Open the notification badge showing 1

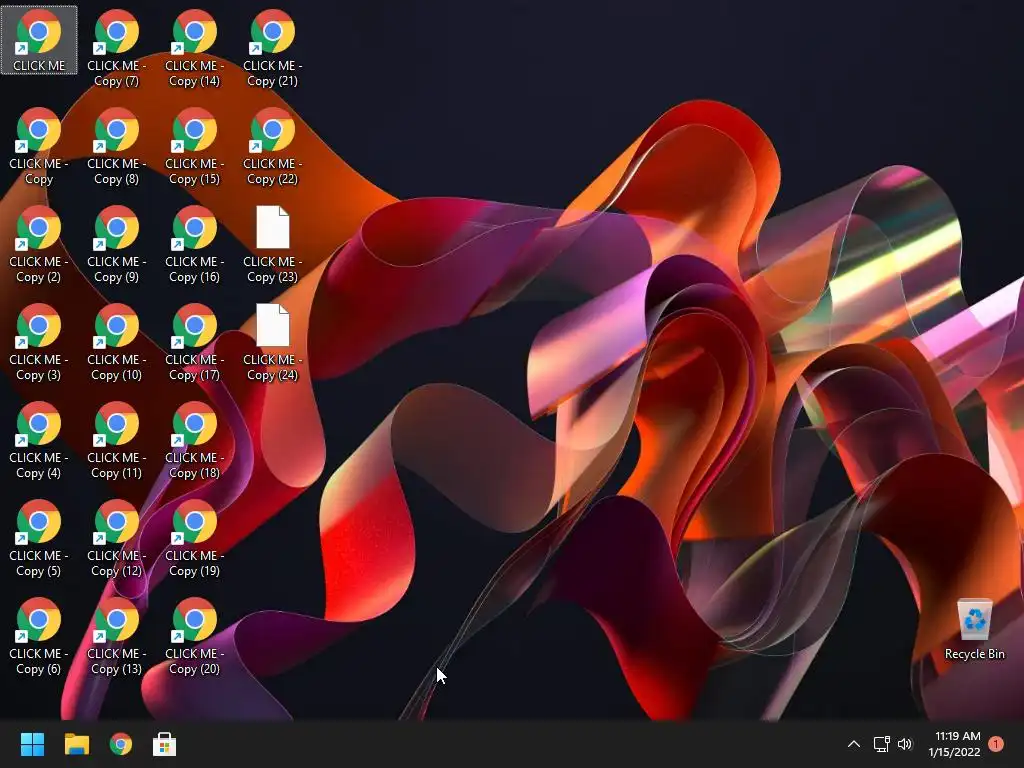click(x=996, y=744)
